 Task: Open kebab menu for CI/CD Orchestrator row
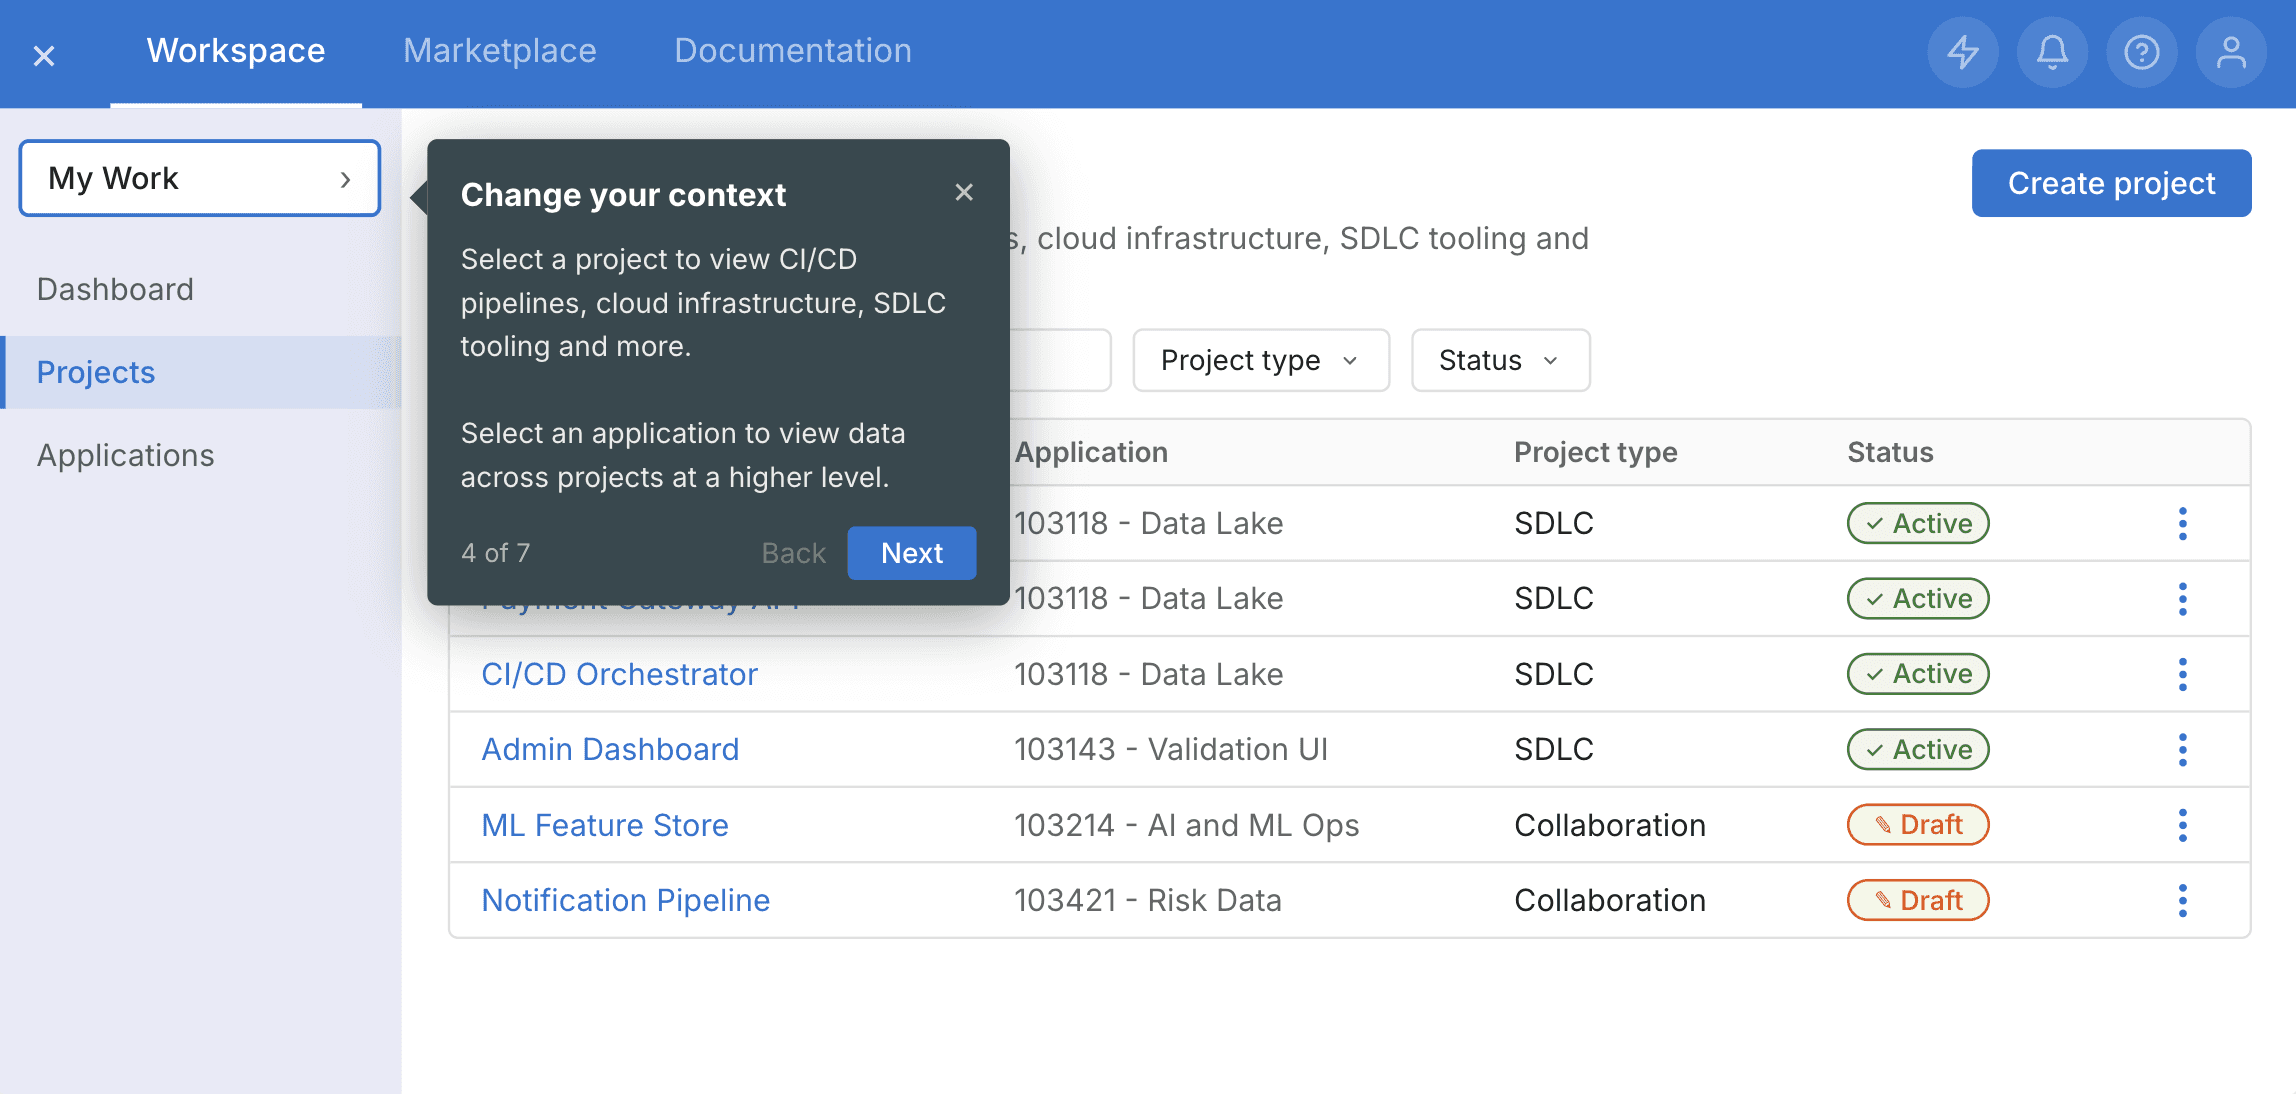pos(2183,674)
